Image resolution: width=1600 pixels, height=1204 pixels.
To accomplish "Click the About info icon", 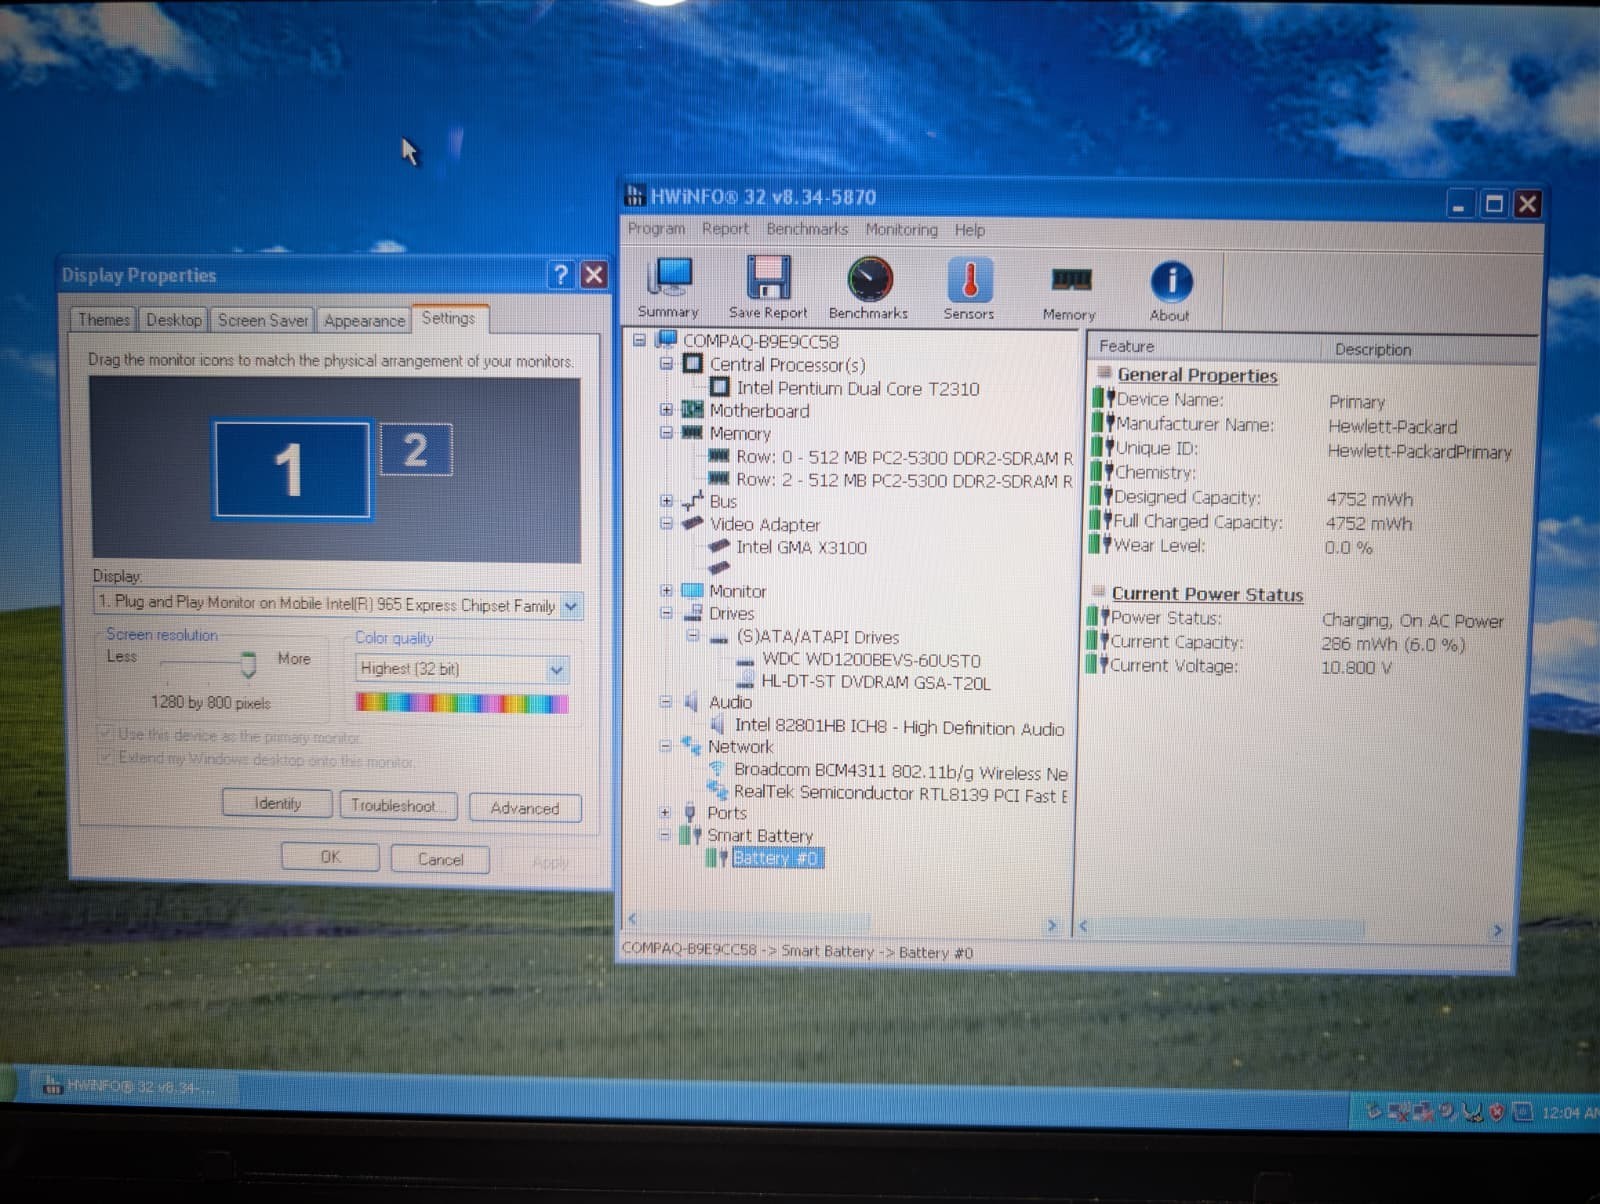I will 1170,290.
